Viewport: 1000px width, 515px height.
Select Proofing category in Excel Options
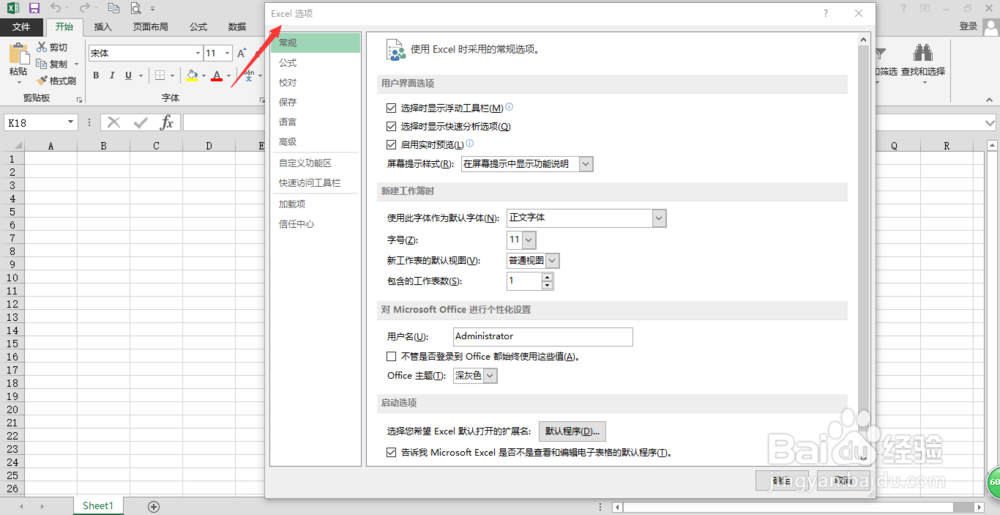(x=316, y=83)
